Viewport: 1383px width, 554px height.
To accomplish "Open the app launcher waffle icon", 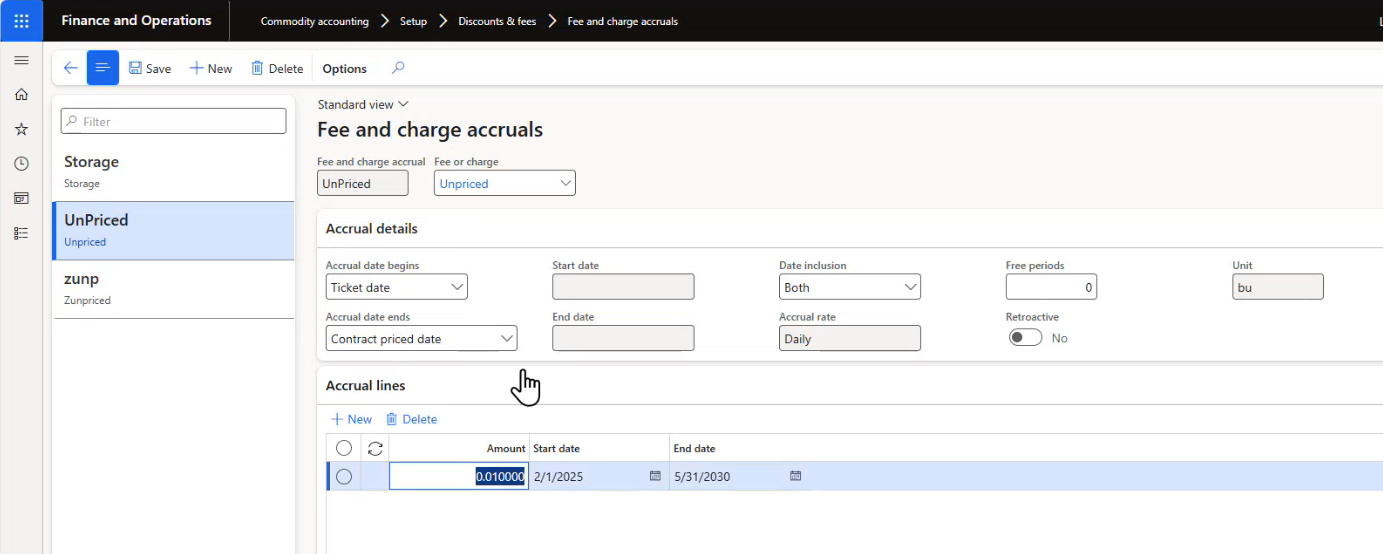I will click(21, 20).
